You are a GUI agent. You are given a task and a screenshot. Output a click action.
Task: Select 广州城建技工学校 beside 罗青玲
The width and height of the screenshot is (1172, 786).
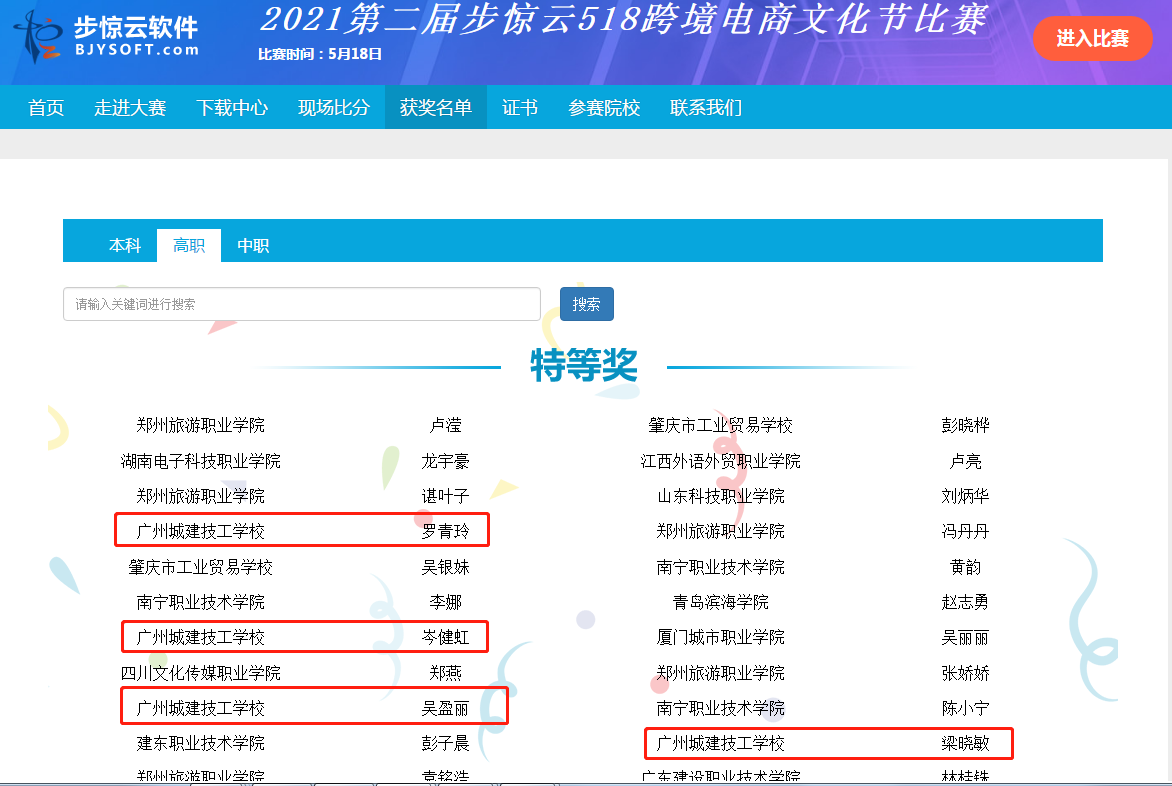200,531
